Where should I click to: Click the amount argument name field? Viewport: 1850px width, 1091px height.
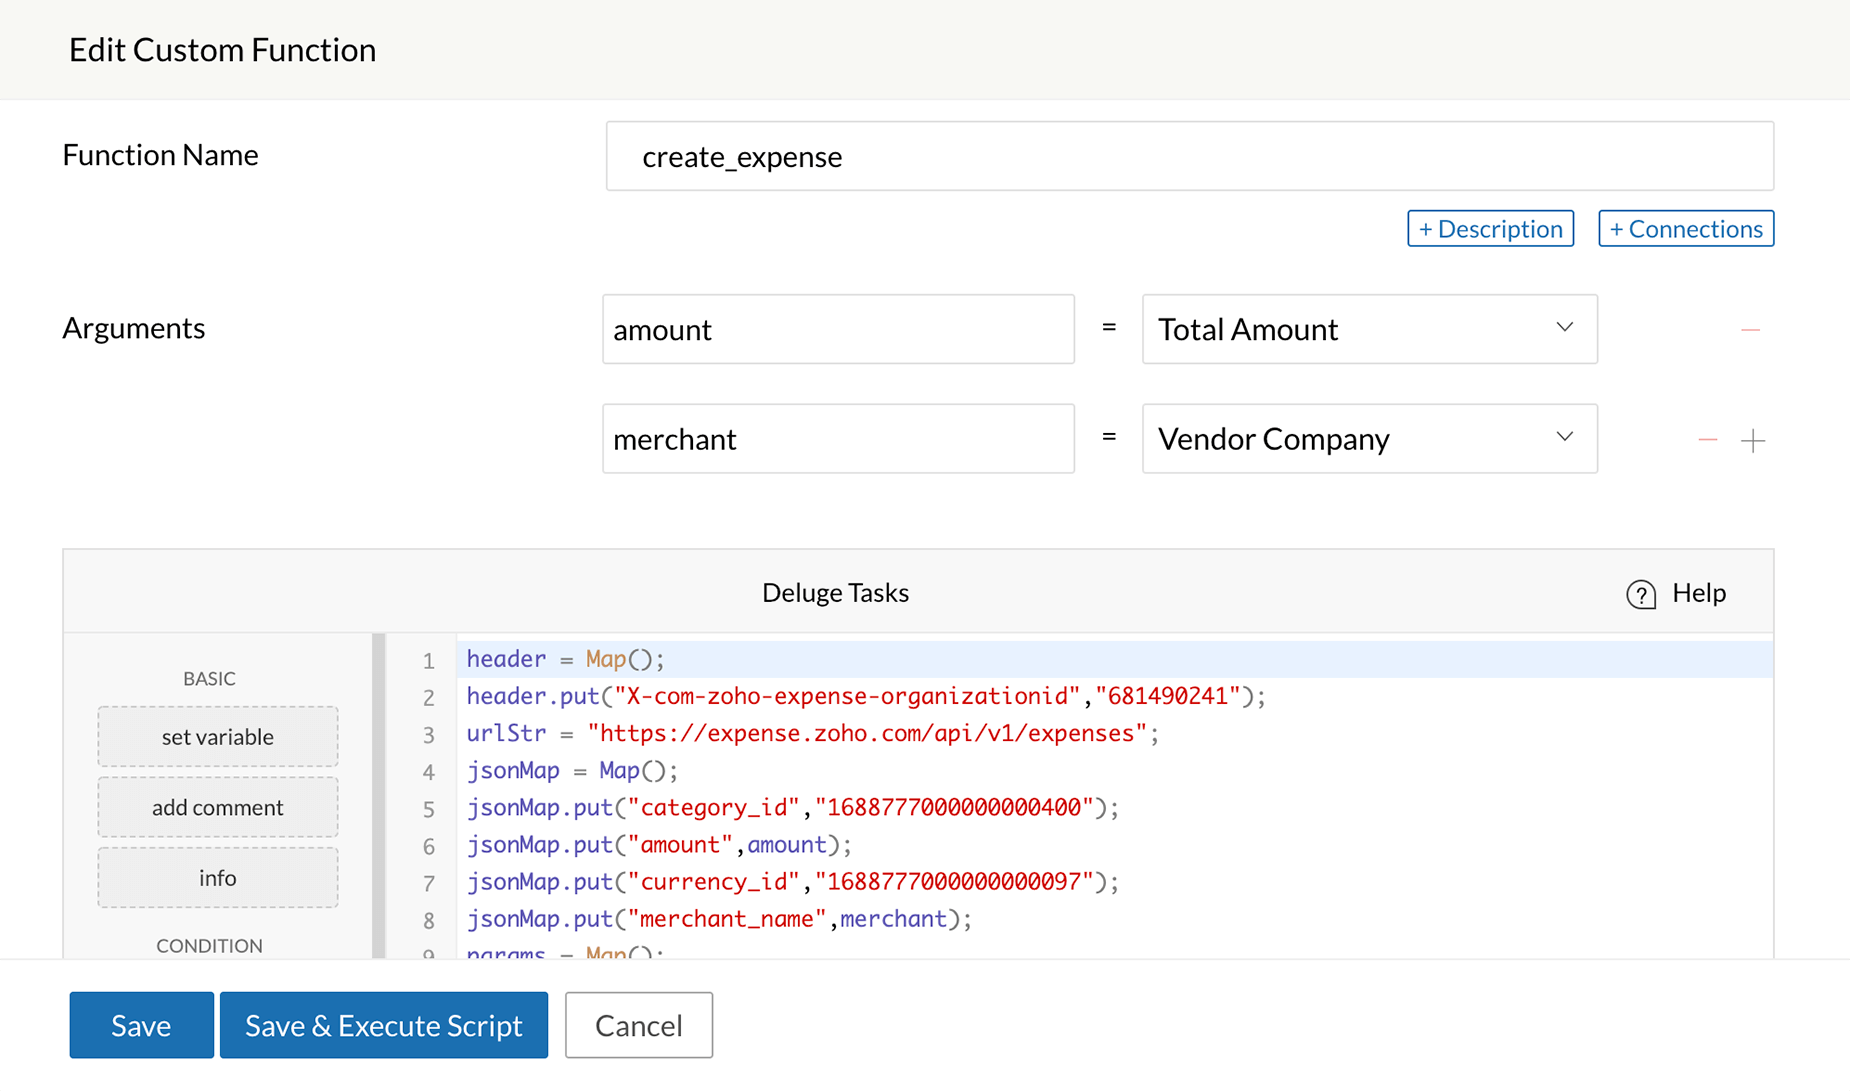pos(838,329)
